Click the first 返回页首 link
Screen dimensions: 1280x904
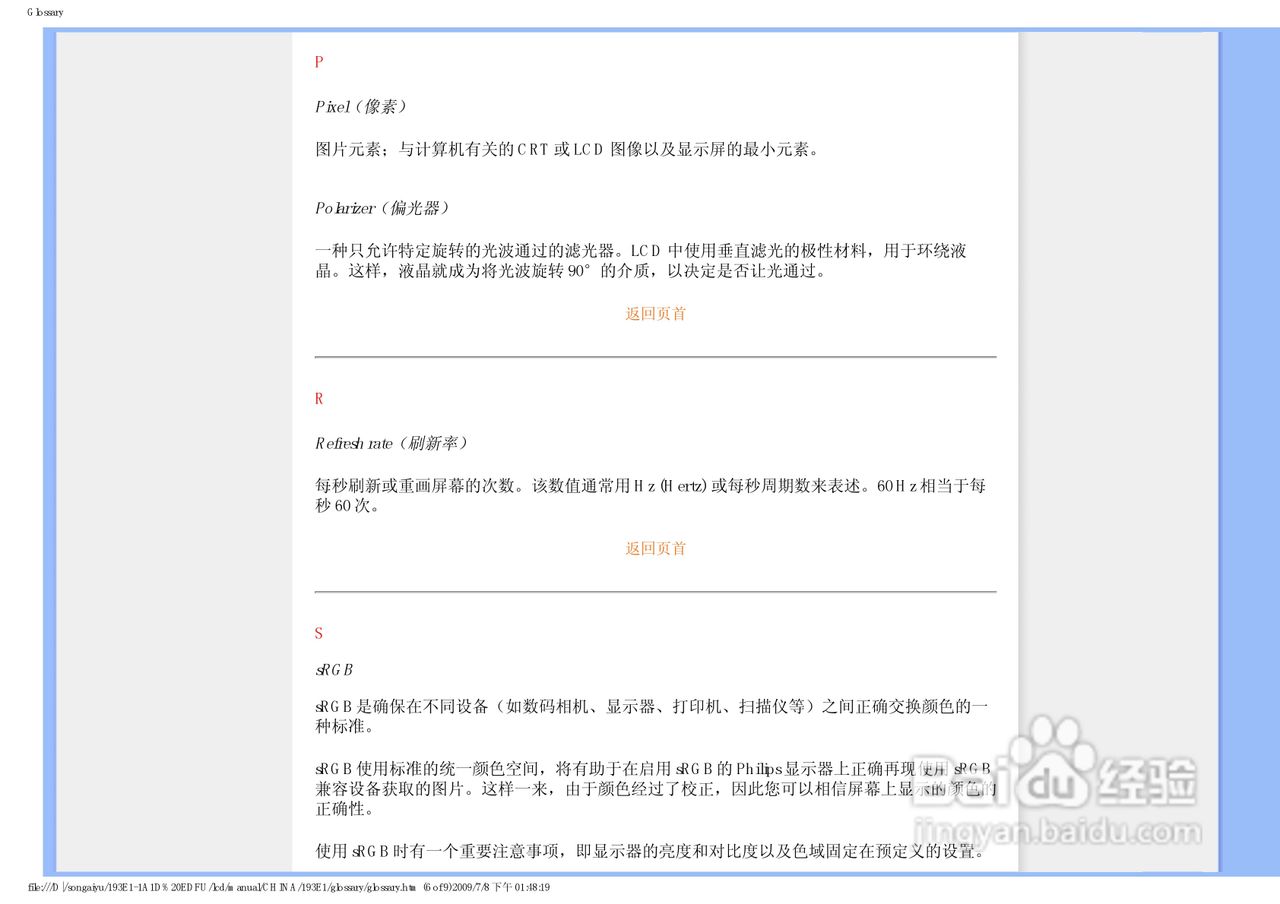[x=655, y=313]
